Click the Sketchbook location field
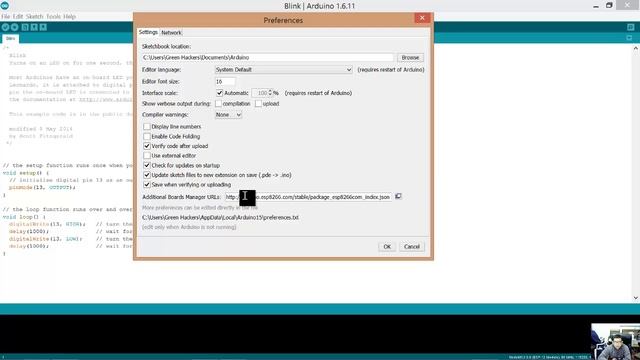The height and width of the screenshot is (360, 640). (268, 58)
